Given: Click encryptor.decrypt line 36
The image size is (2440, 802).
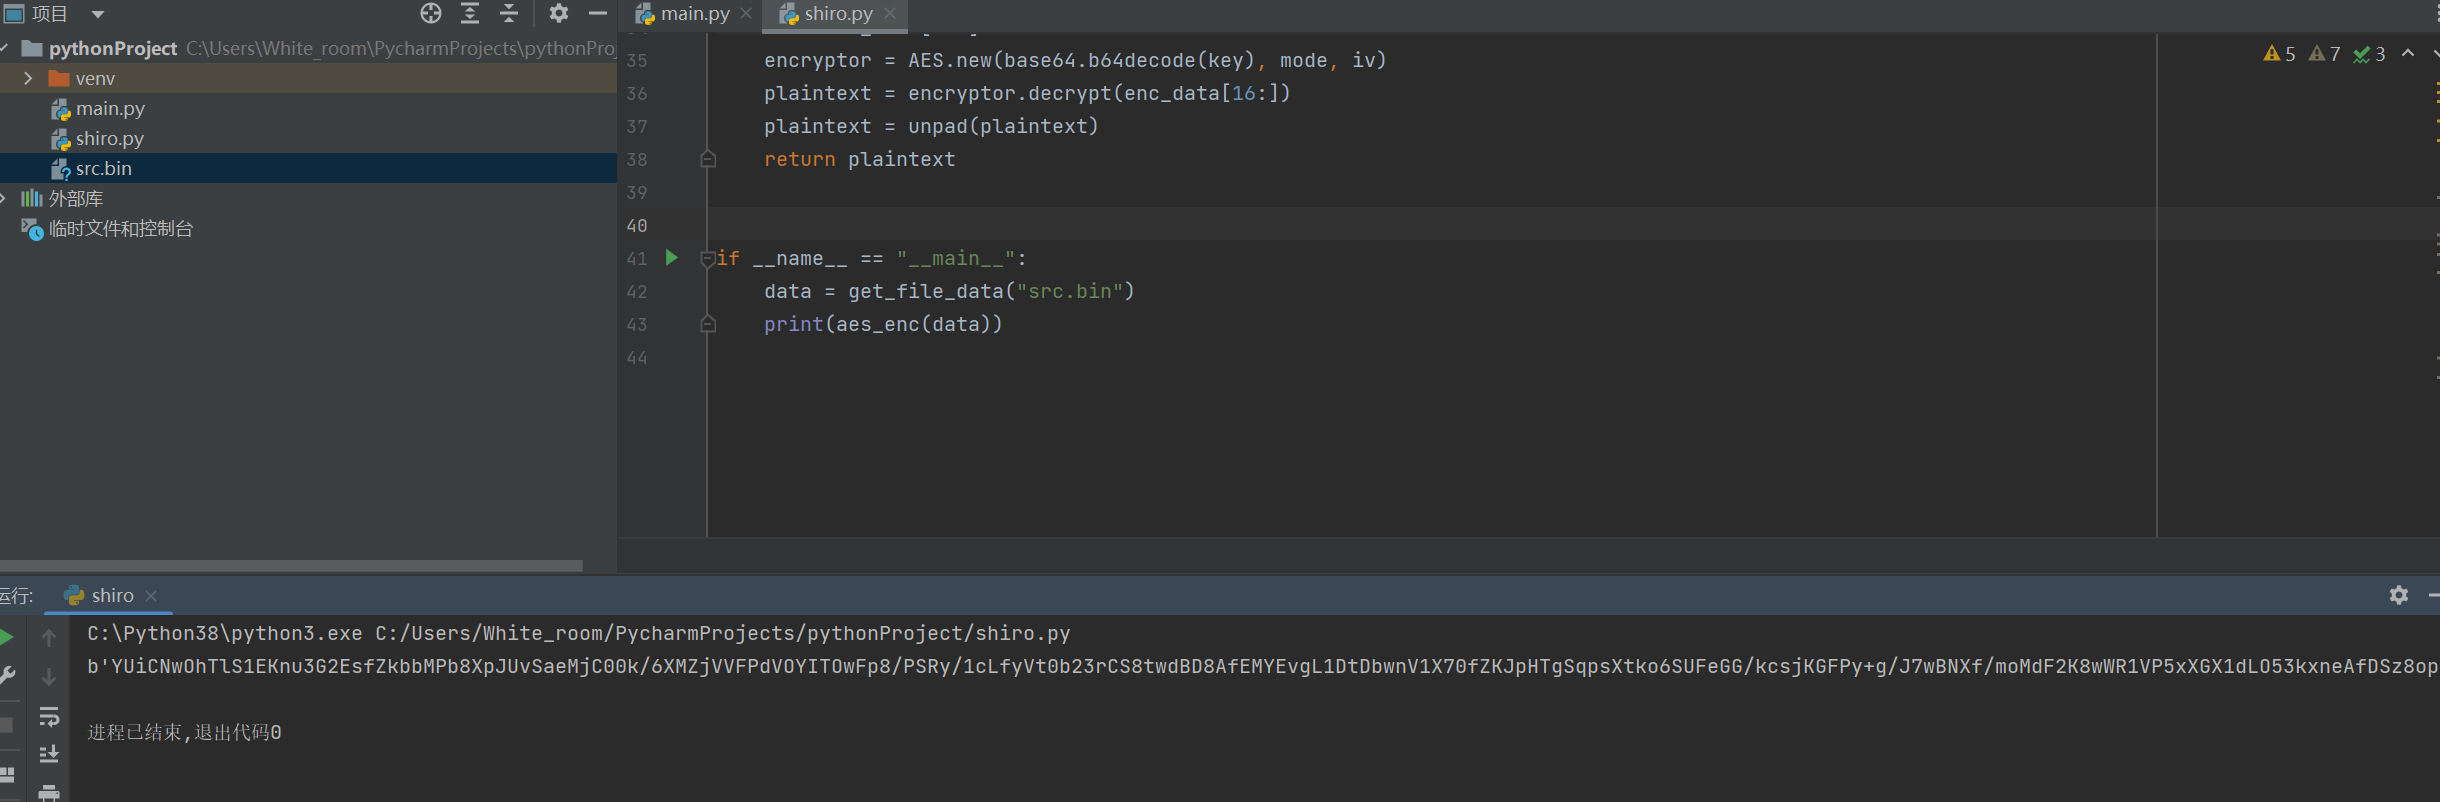Looking at the screenshot, I should (1027, 93).
